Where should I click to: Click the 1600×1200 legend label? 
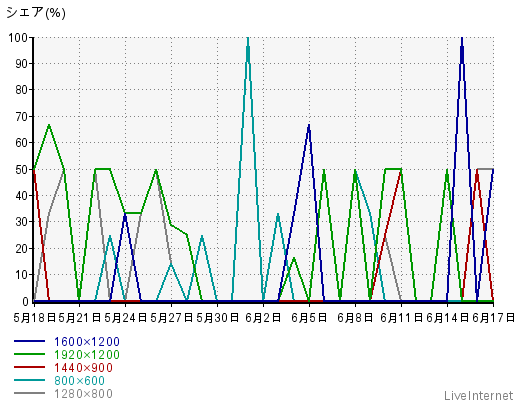[87, 342]
